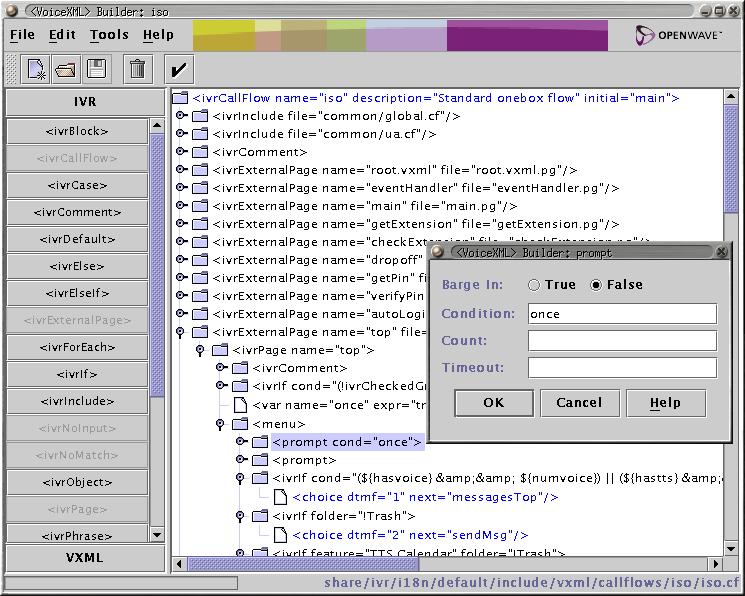Click folder icon of main.pg ivrExternalPage
The width and height of the screenshot is (745, 596).
(200, 206)
